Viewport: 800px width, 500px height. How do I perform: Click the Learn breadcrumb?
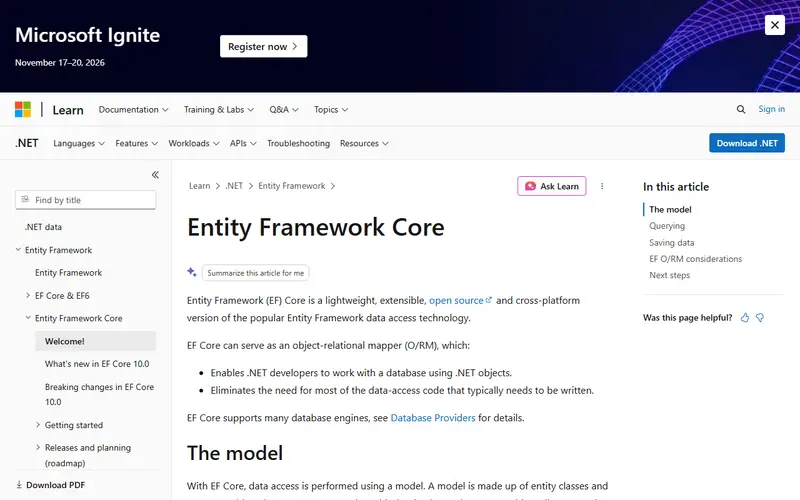[199, 186]
